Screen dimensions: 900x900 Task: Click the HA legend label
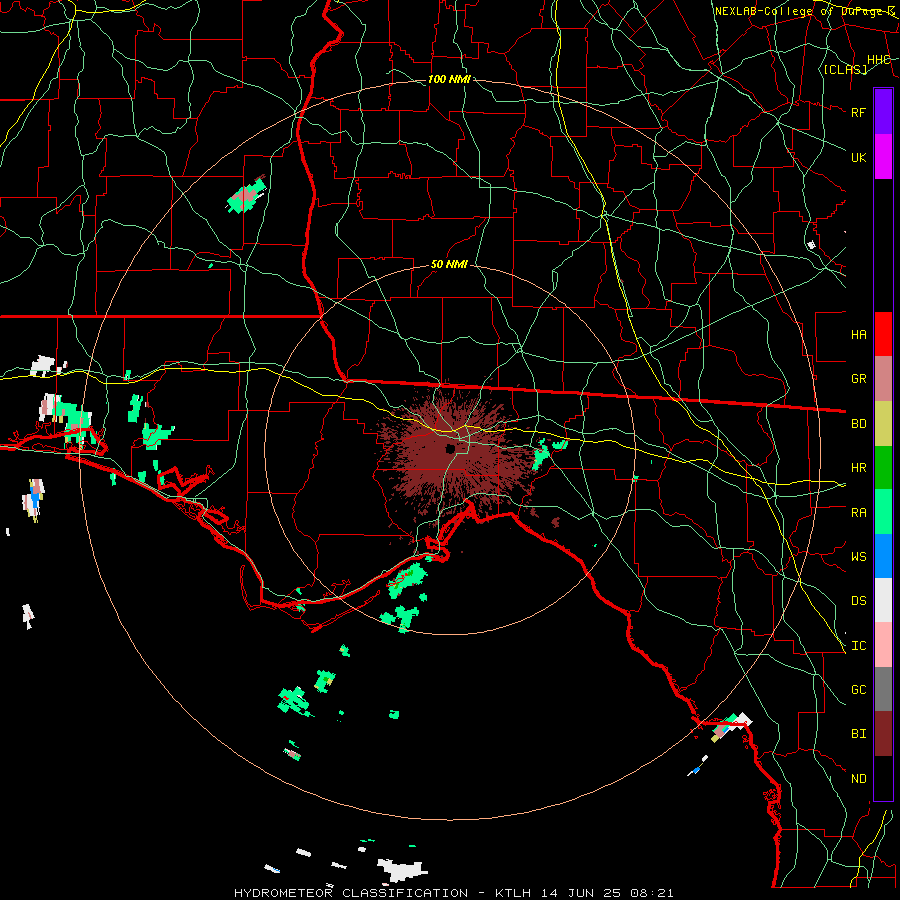[858, 335]
